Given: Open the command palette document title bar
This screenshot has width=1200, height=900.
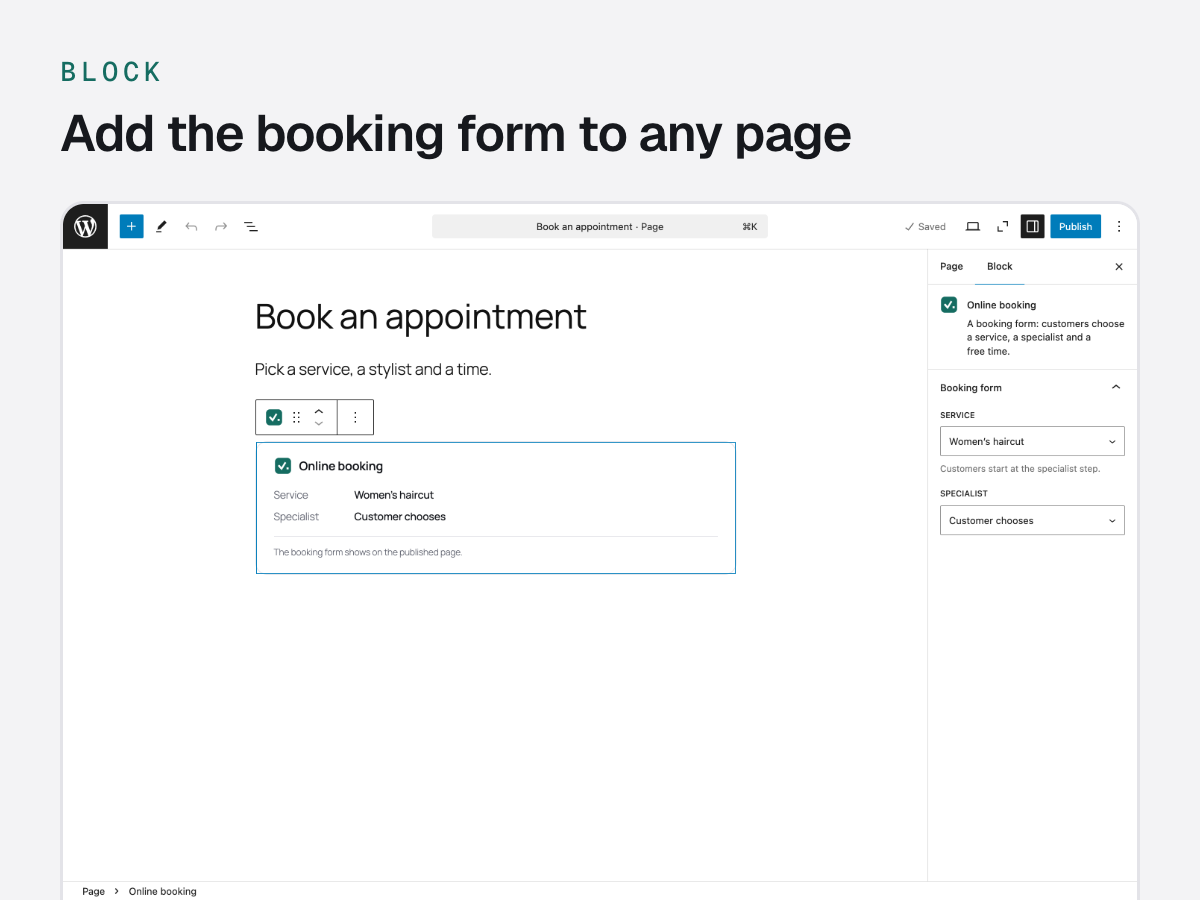Looking at the screenshot, I should point(600,227).
